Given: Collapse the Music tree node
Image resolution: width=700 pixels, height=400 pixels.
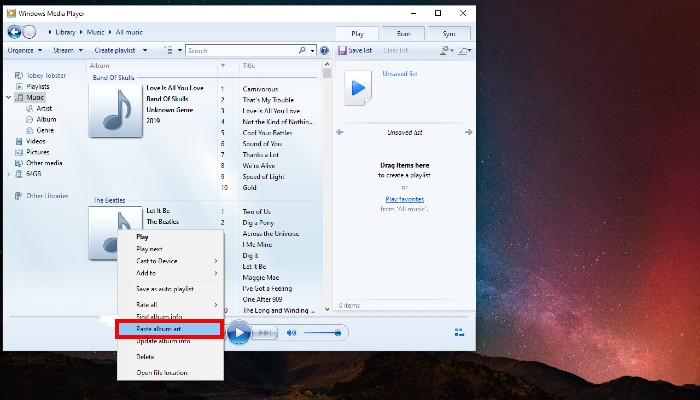Looking at the screenshot, I should 9,97.
